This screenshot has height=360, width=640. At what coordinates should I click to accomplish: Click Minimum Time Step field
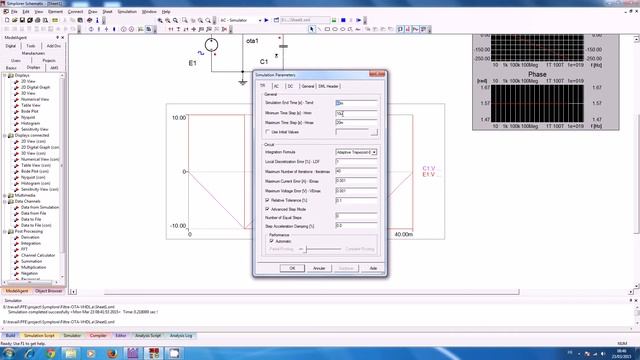(x=356, y=113)
